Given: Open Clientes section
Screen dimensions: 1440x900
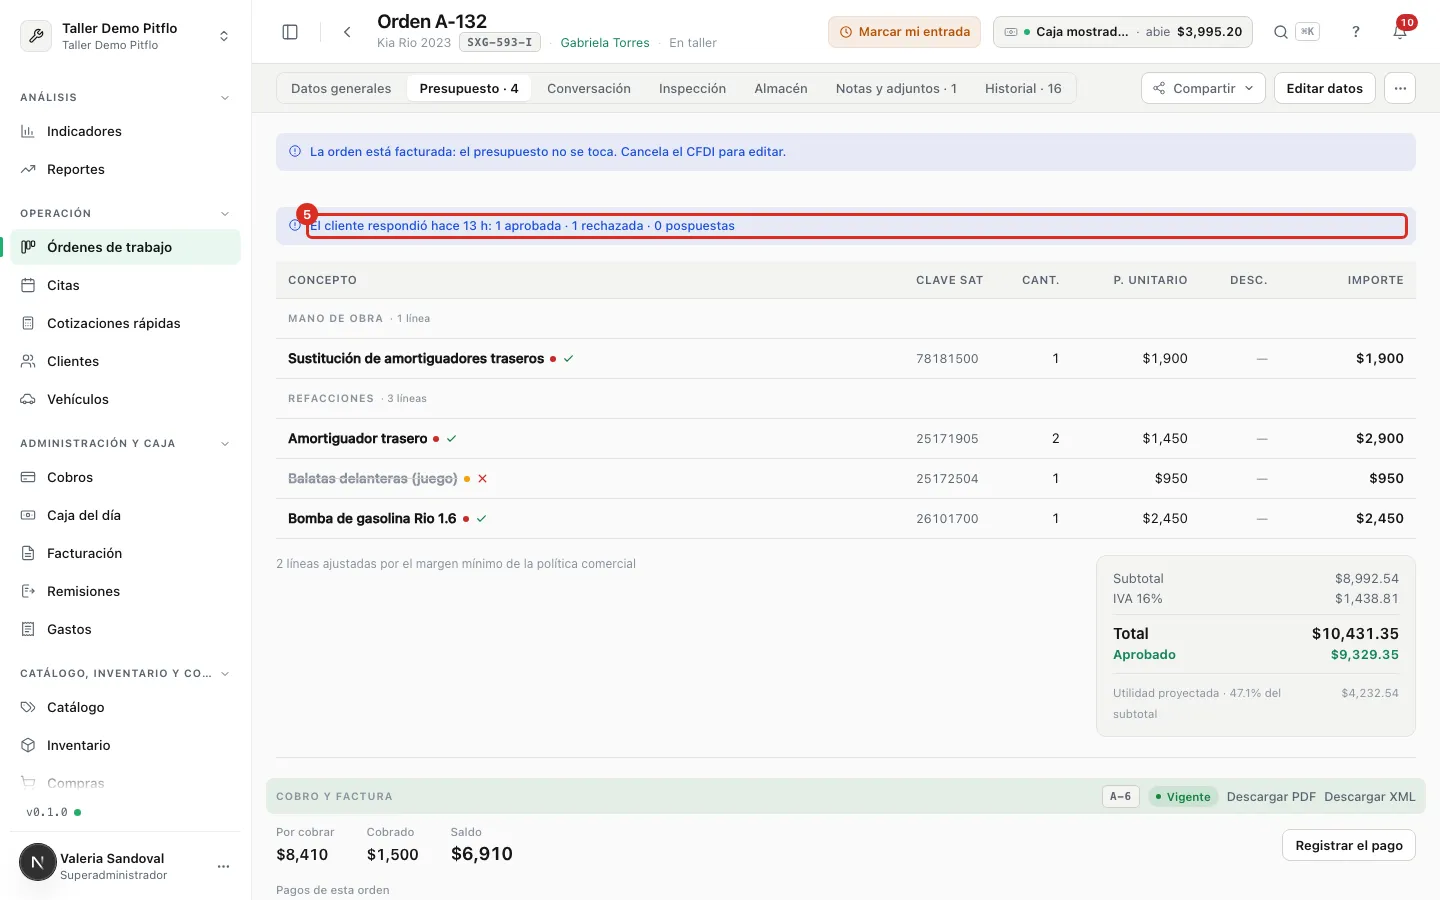Looking at the screenshot, I should pos(125,361).
